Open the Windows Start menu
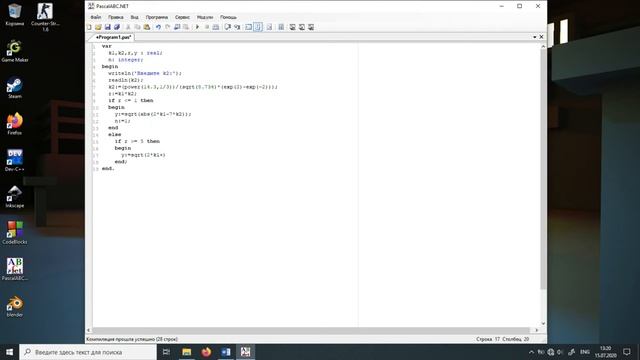Image resolution: width=640 pixels, height=360 pixels. [9, 352]
